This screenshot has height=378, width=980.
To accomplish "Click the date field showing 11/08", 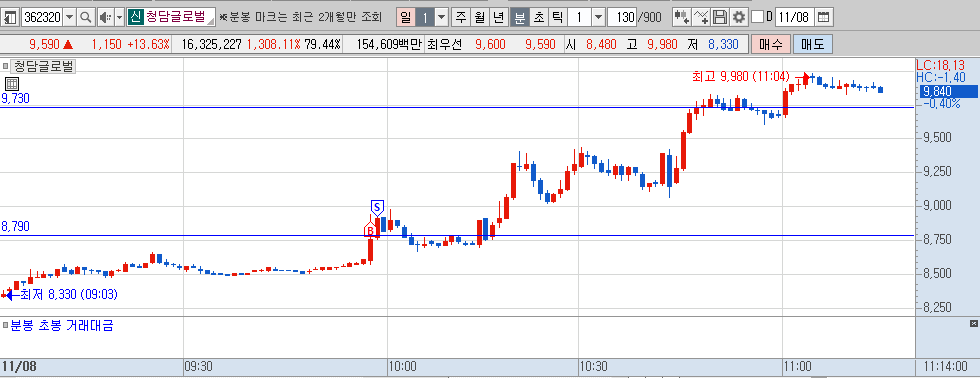I will click(794, 17).
